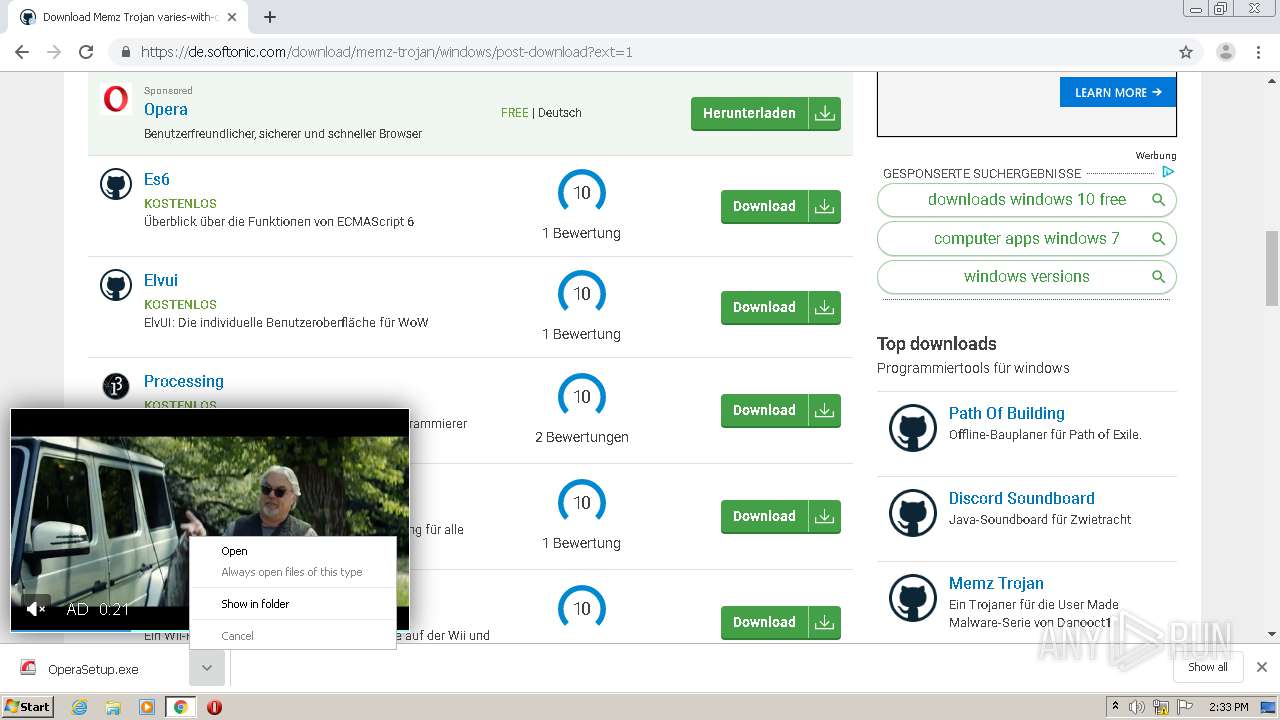Open the Windows Start menu
1280x720 pixels.
tap(27, 707)
